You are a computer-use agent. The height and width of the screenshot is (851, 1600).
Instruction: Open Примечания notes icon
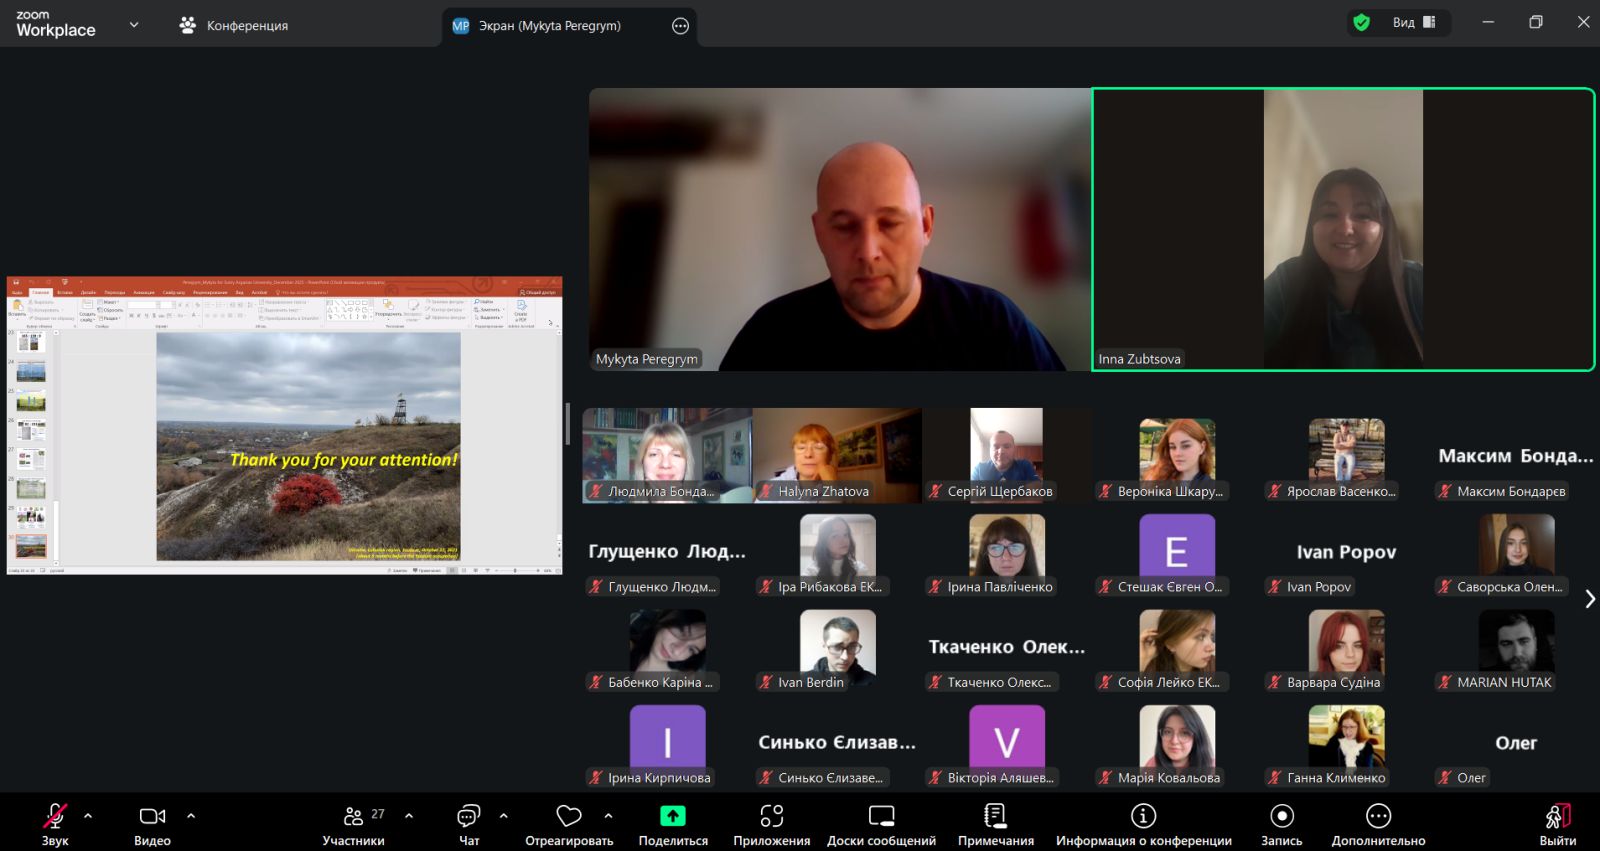point(995,817)
